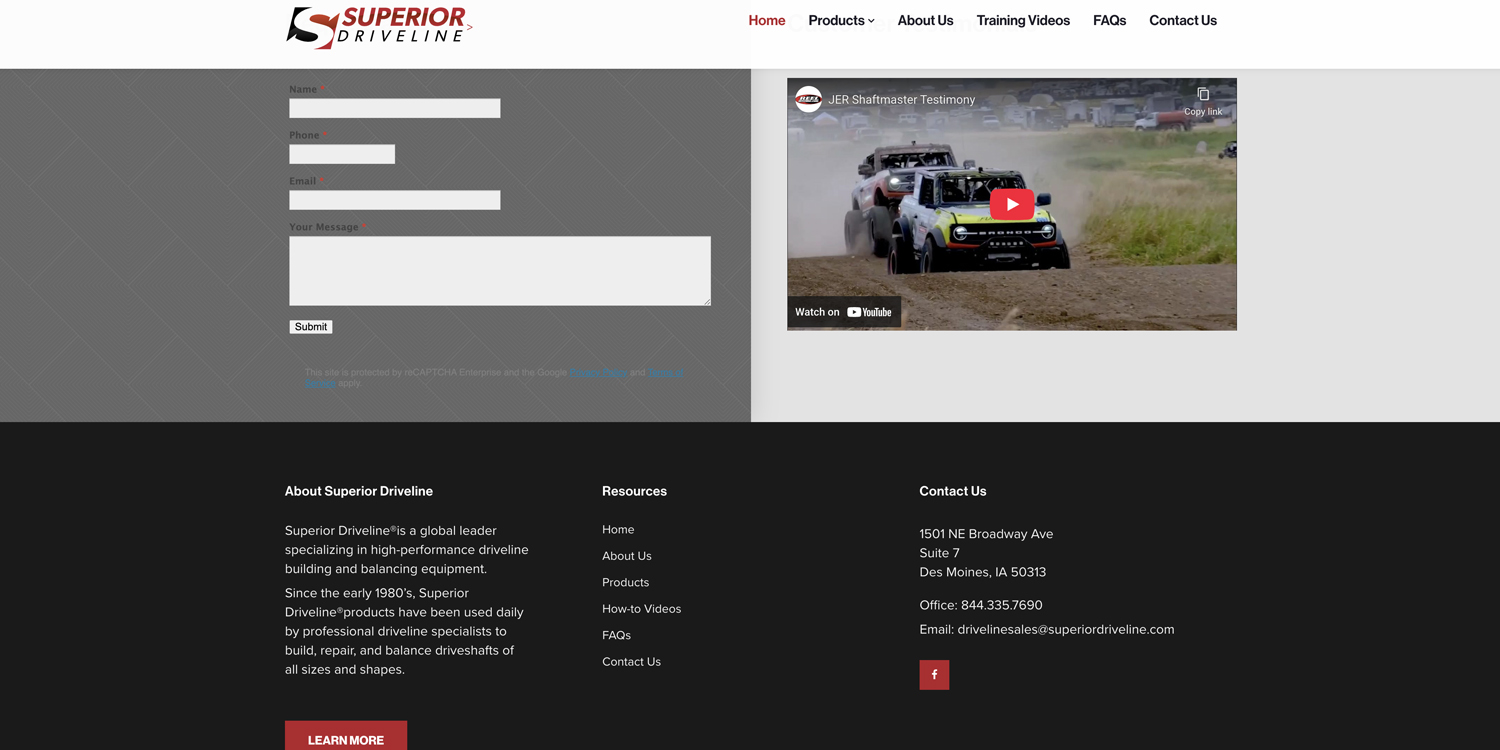Go to Training Videos in navigation
Image resolution: width=1500 pixels, height=750 pixels.
[1023, 20]
